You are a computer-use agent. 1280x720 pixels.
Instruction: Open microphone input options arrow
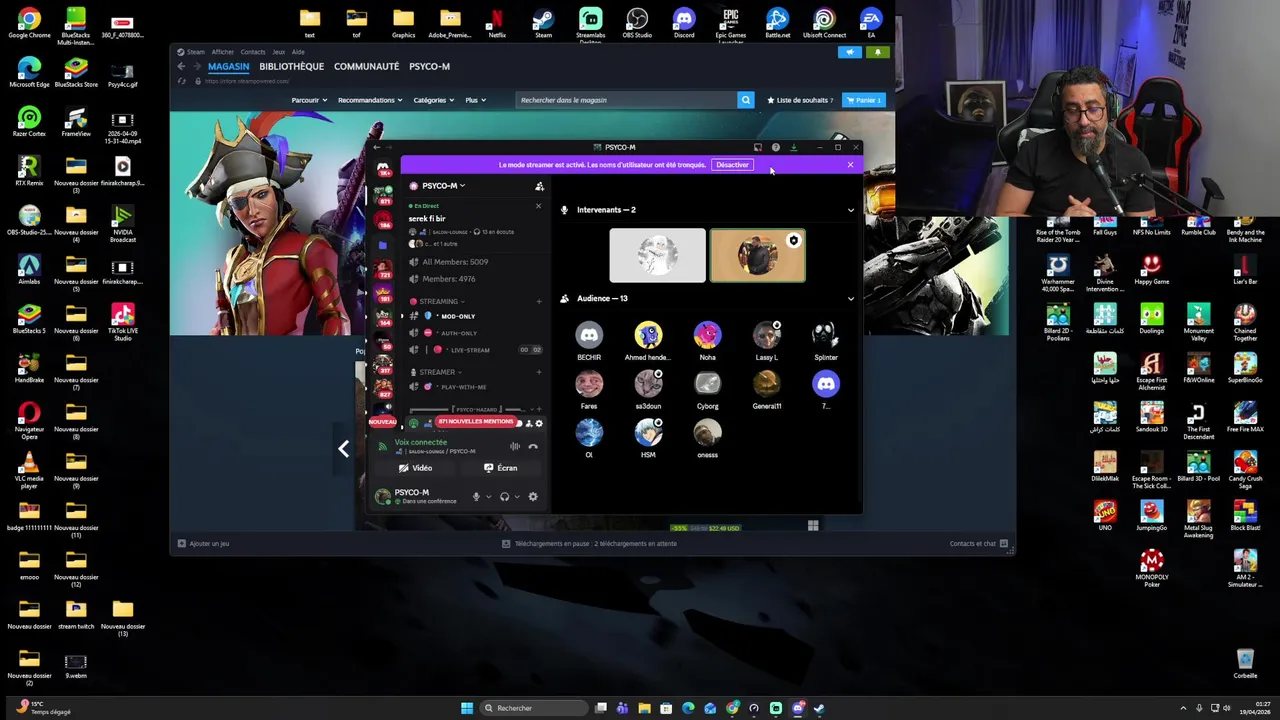point(488,496)
